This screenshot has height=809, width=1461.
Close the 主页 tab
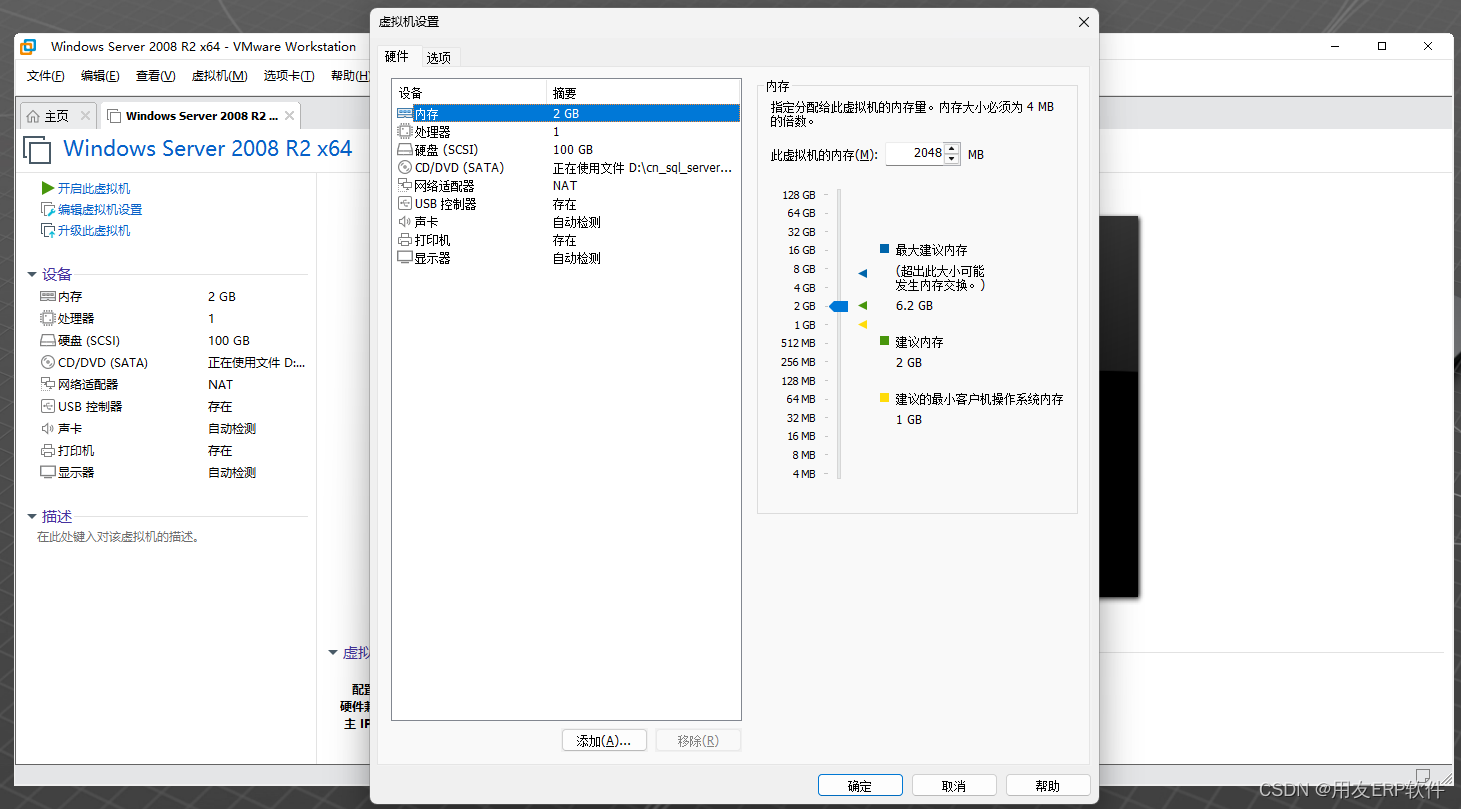click(x=85, y=116)
